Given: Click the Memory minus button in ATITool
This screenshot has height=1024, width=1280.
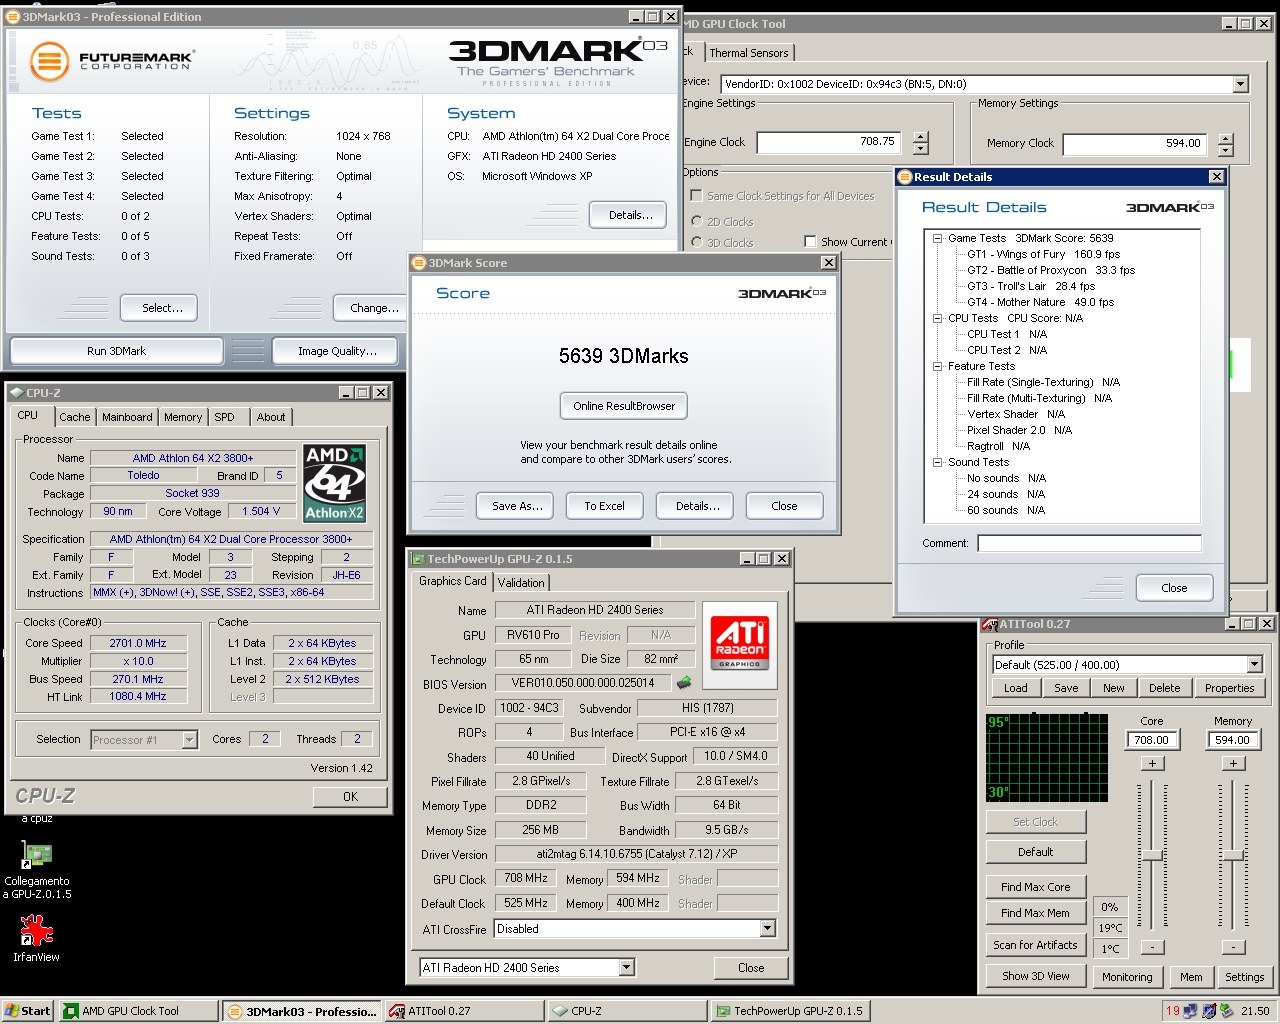Looking at the screenshot, I should point(1233,947).
